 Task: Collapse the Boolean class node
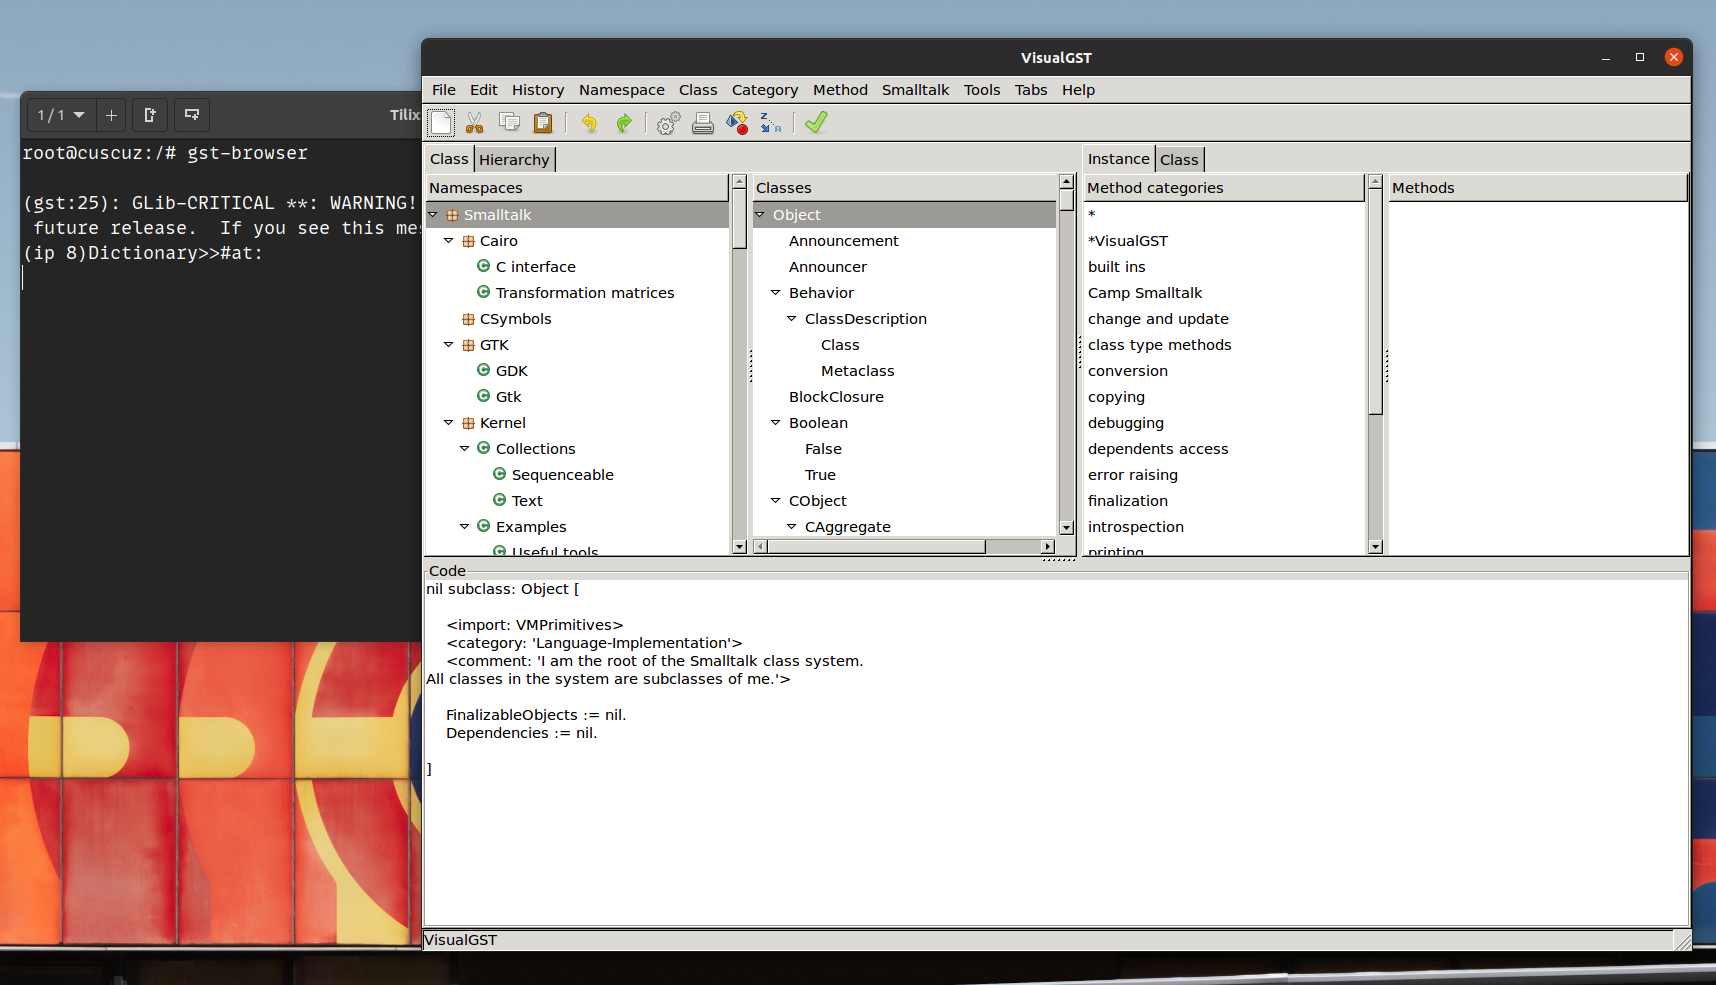[776, 422]
